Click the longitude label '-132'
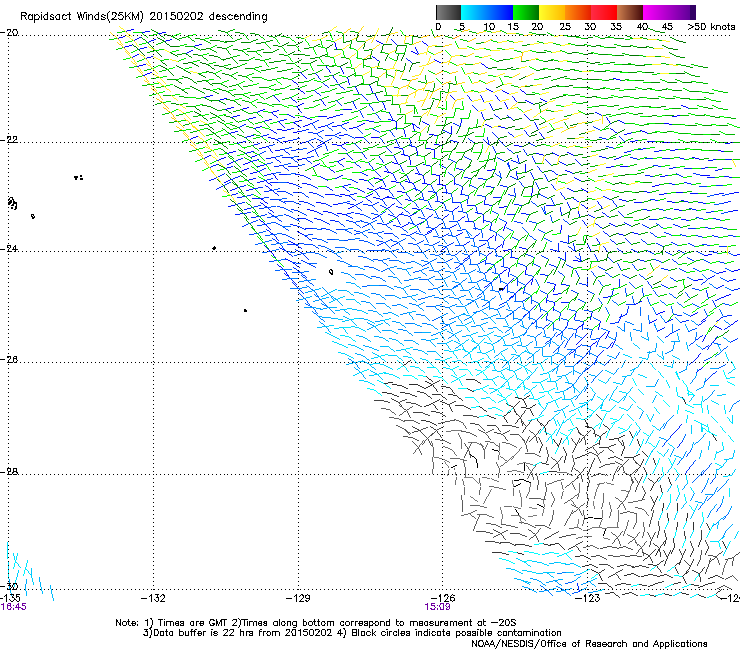Viewport: 740px width, 650px height. (x=153, y=598)
